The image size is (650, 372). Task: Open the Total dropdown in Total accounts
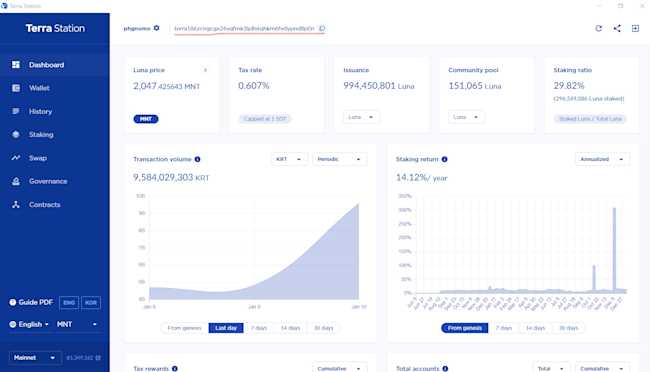coord(551,368)
